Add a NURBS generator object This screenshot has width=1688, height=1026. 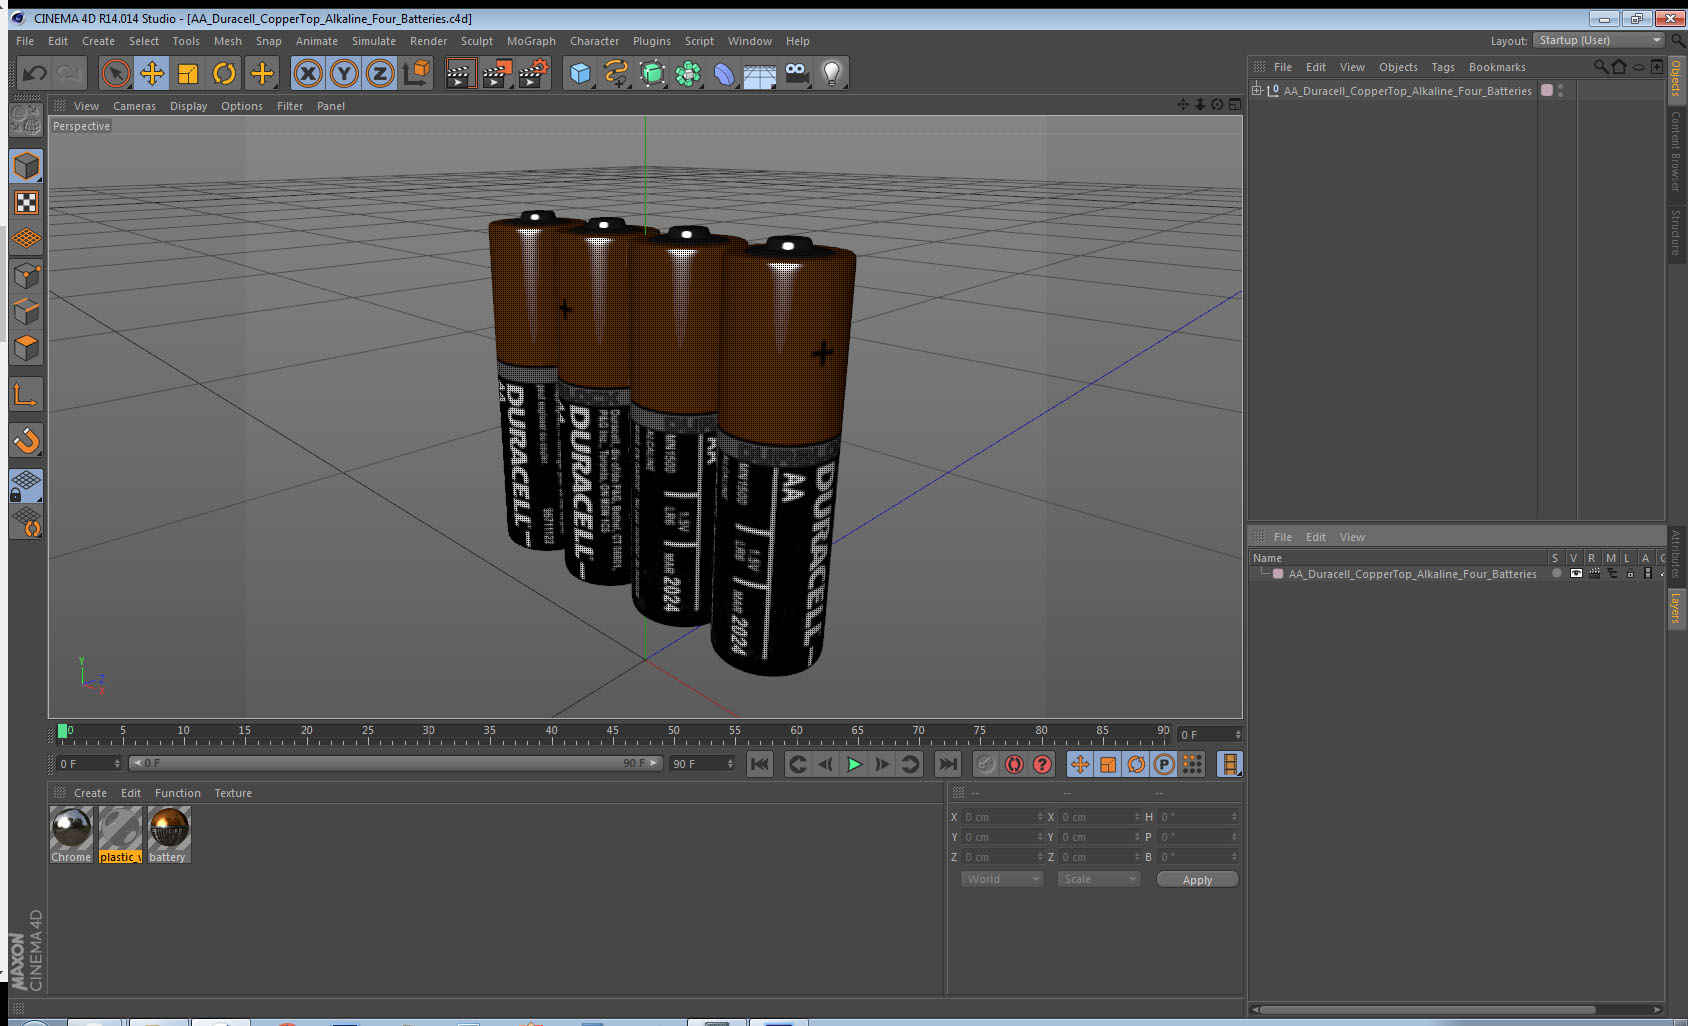click(x=652, y=73)
